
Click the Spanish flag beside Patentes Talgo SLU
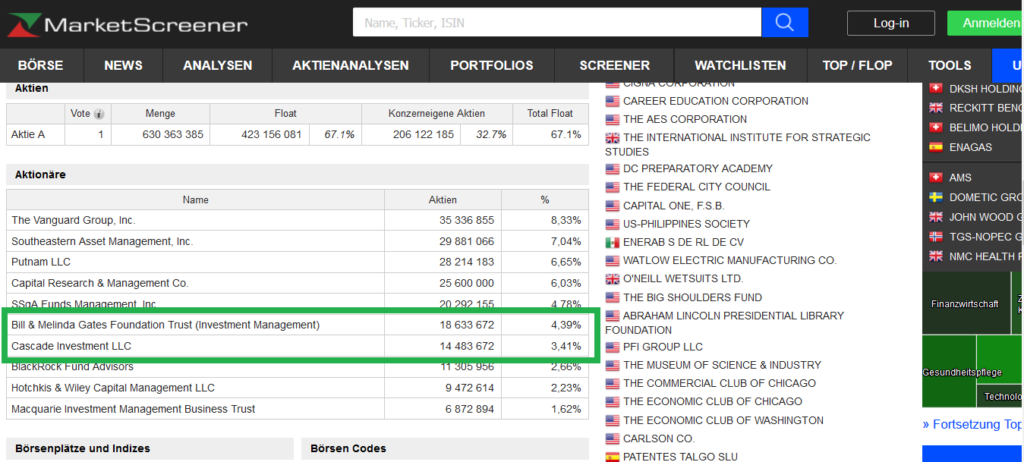(612, 457)
